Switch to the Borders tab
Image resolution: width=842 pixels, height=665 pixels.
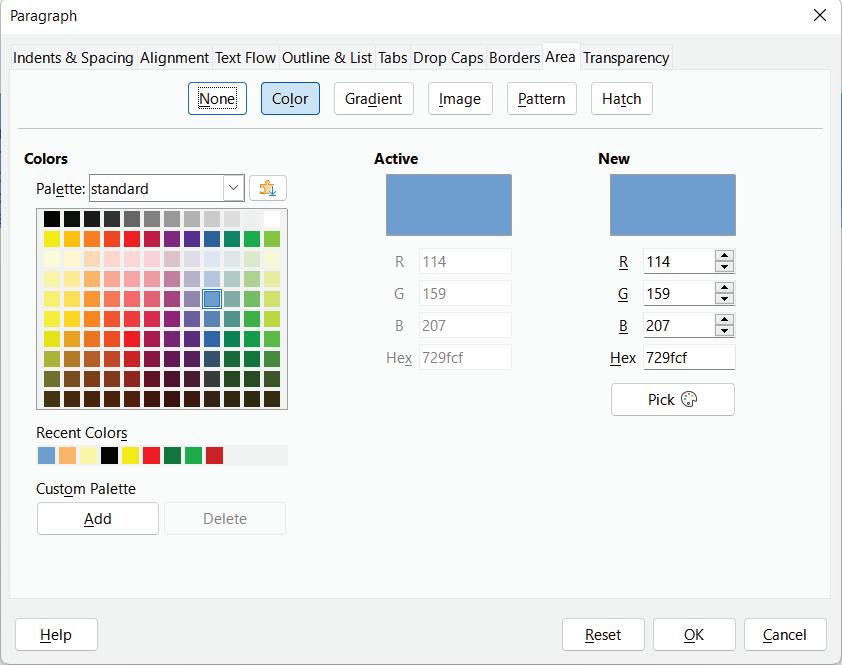tap(514, 58)
